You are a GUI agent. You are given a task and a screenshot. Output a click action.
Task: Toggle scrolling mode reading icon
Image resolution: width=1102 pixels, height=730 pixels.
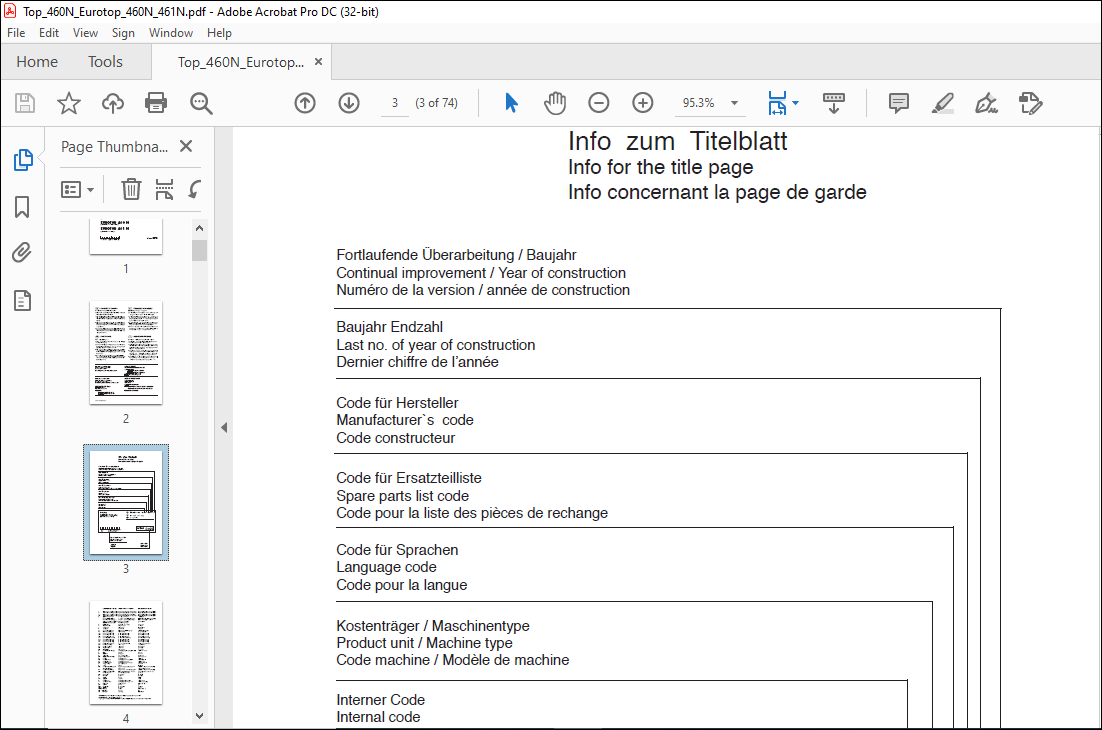coord(834,103)
